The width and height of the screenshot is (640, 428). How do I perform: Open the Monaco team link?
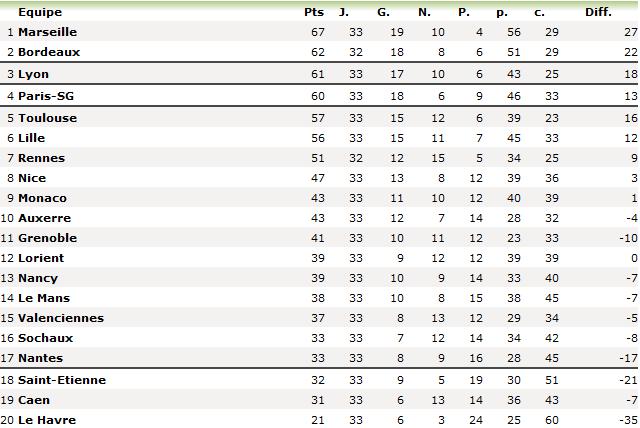[42, 198]
